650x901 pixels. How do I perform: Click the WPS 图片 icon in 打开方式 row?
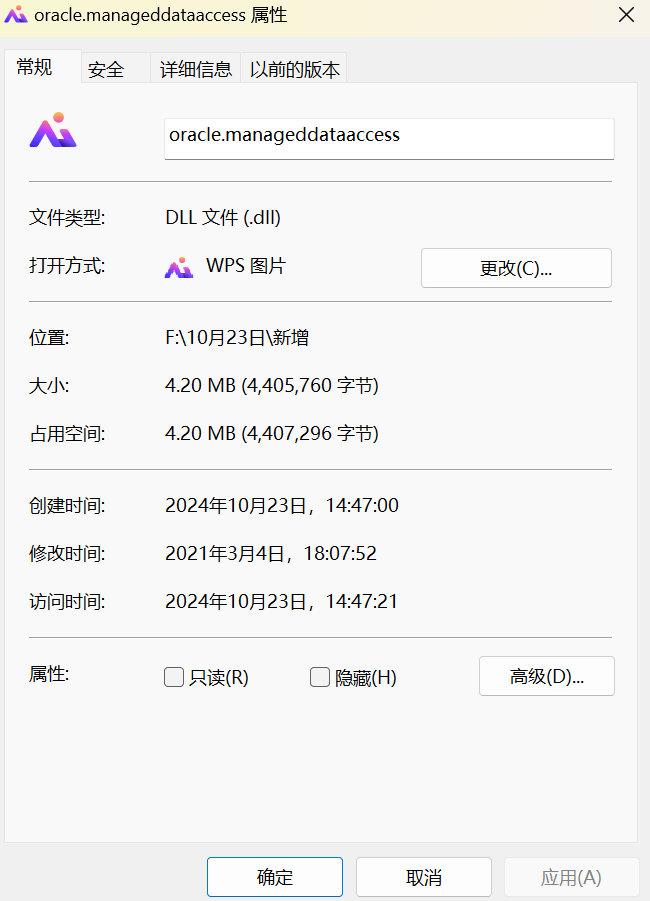(x=179, y=267)
